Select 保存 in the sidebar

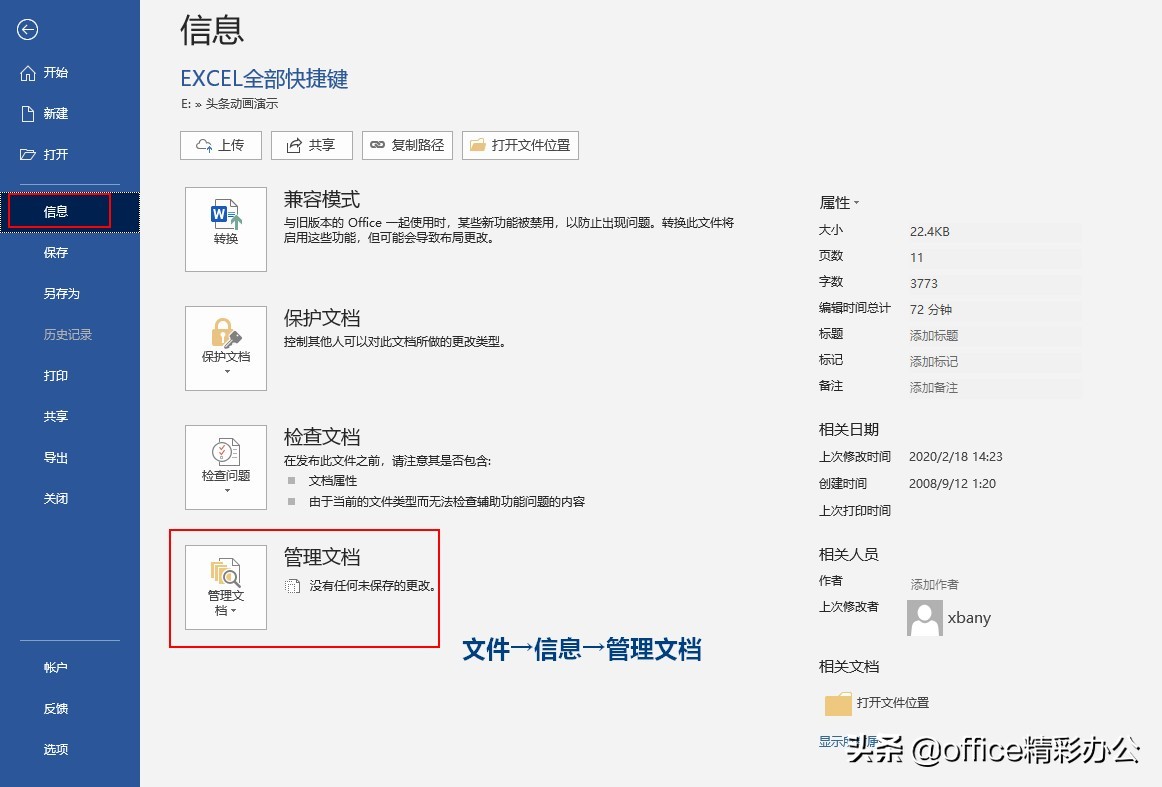[x=70, y=253]
